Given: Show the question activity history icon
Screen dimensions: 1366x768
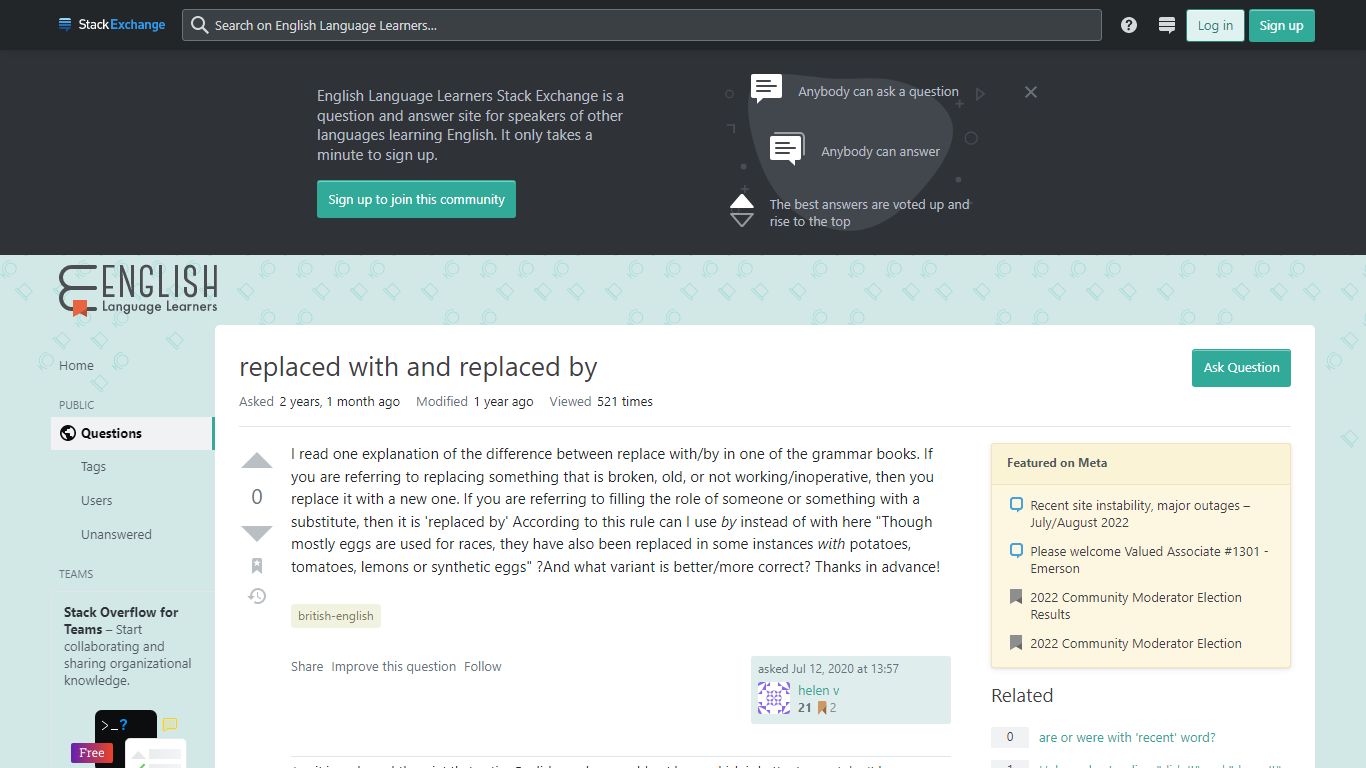Looking at the screenshot, I should (257, 596).
